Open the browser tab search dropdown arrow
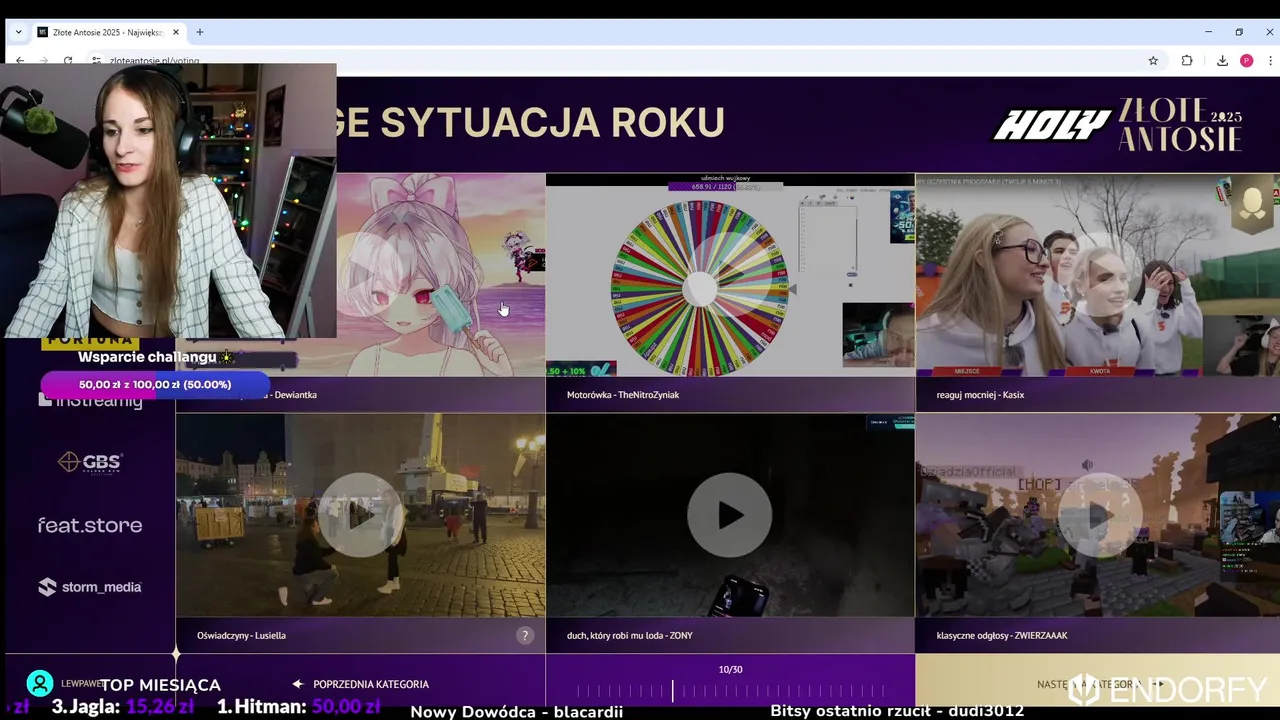Viewport: 1280px width, 720px height. tap(18, 32)
